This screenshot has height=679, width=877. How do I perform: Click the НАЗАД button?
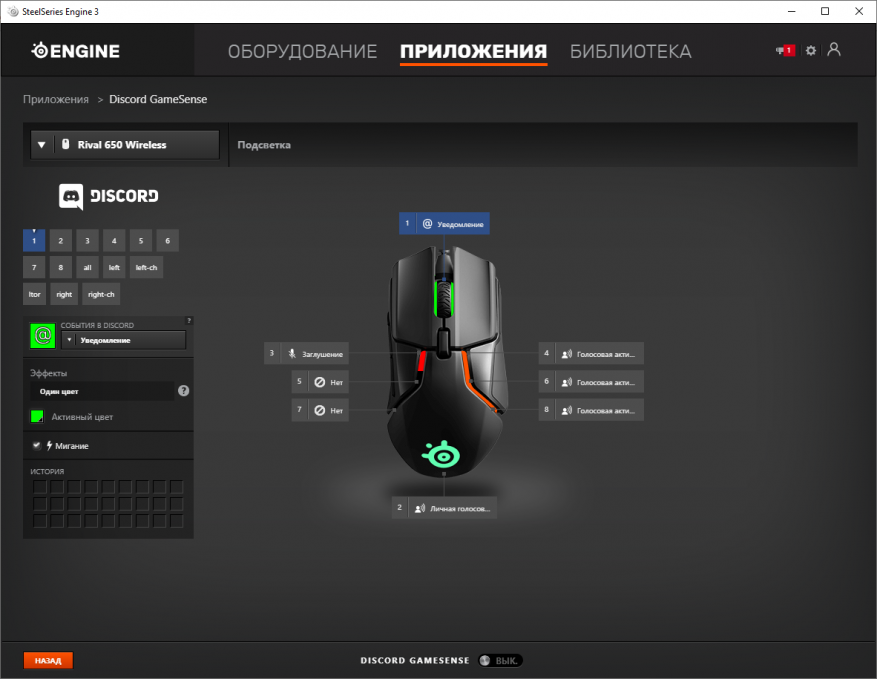click(48, 661)
